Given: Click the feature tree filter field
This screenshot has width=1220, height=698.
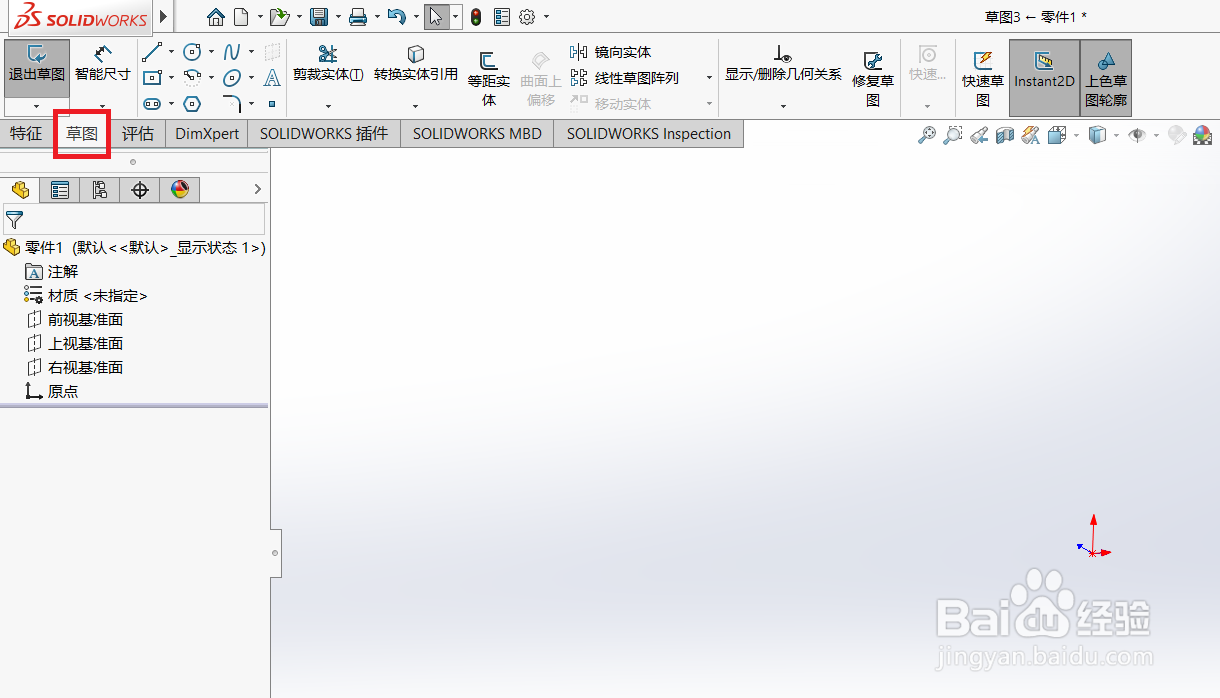Looking at the screenshot, I should click(x=134, y=219).
